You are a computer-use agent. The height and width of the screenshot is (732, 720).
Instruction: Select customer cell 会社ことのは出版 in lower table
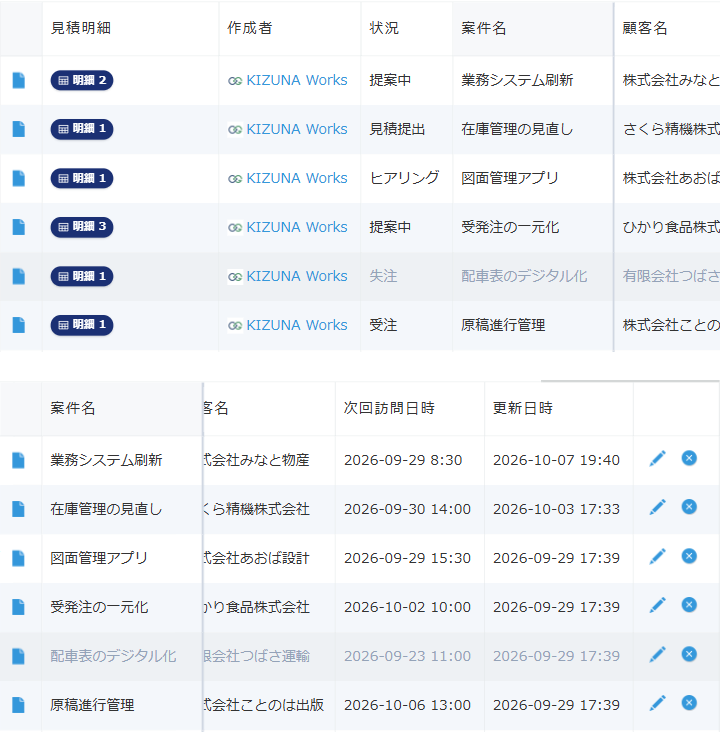click(x=264, y=705)
